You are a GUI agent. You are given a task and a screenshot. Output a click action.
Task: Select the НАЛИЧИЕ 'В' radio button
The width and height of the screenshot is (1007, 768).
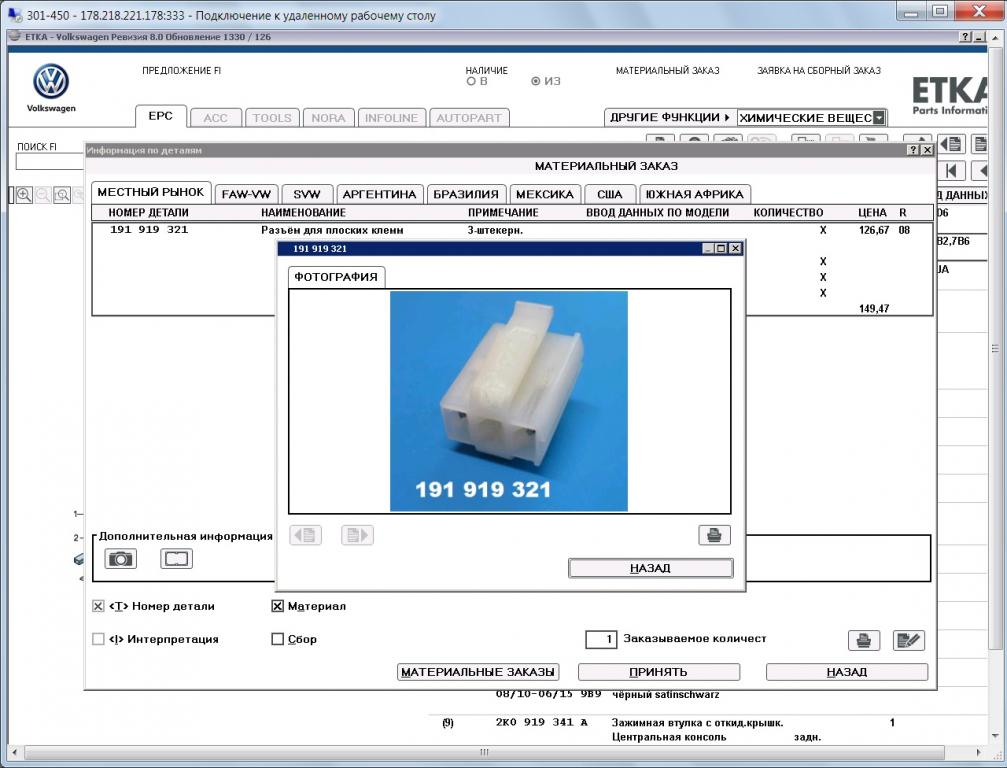pos(471,82)
